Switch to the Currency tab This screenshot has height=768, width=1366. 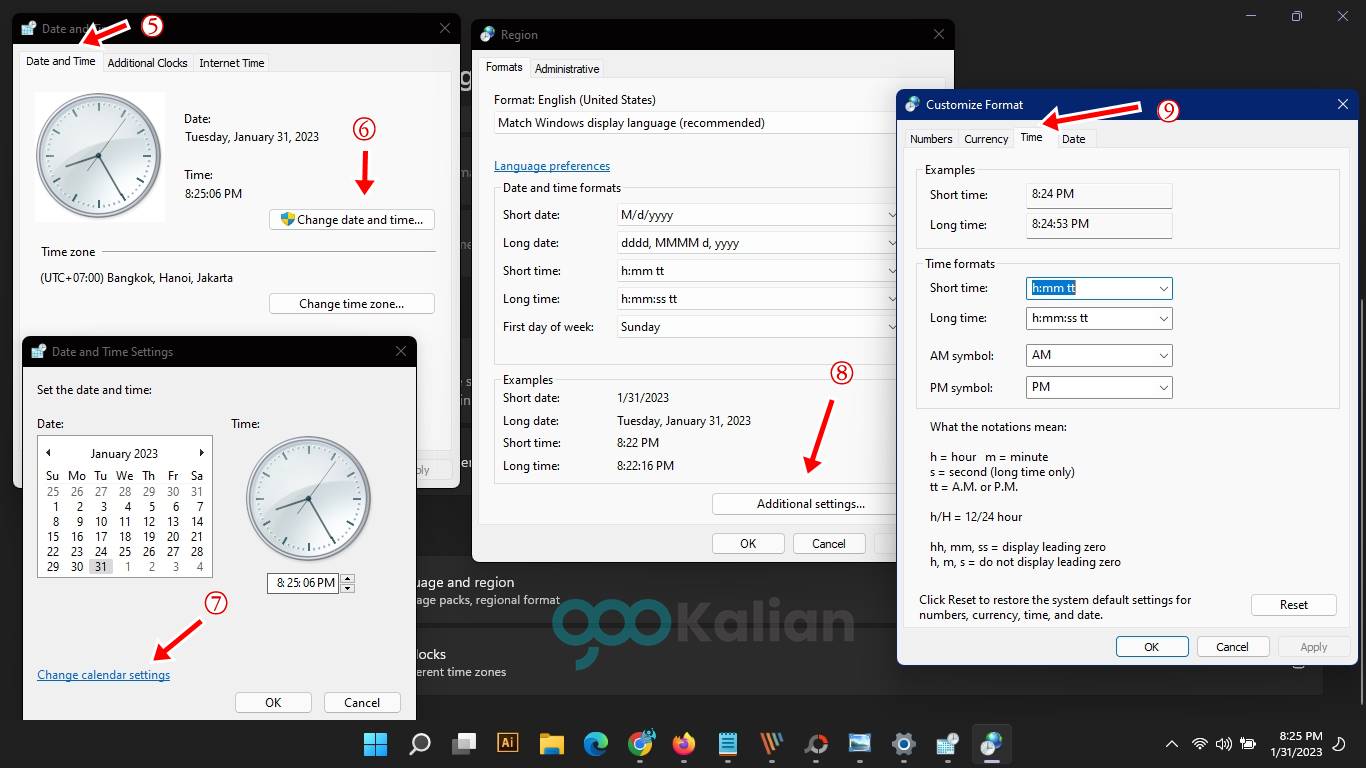pyautogui.click(x=986, y=139)
